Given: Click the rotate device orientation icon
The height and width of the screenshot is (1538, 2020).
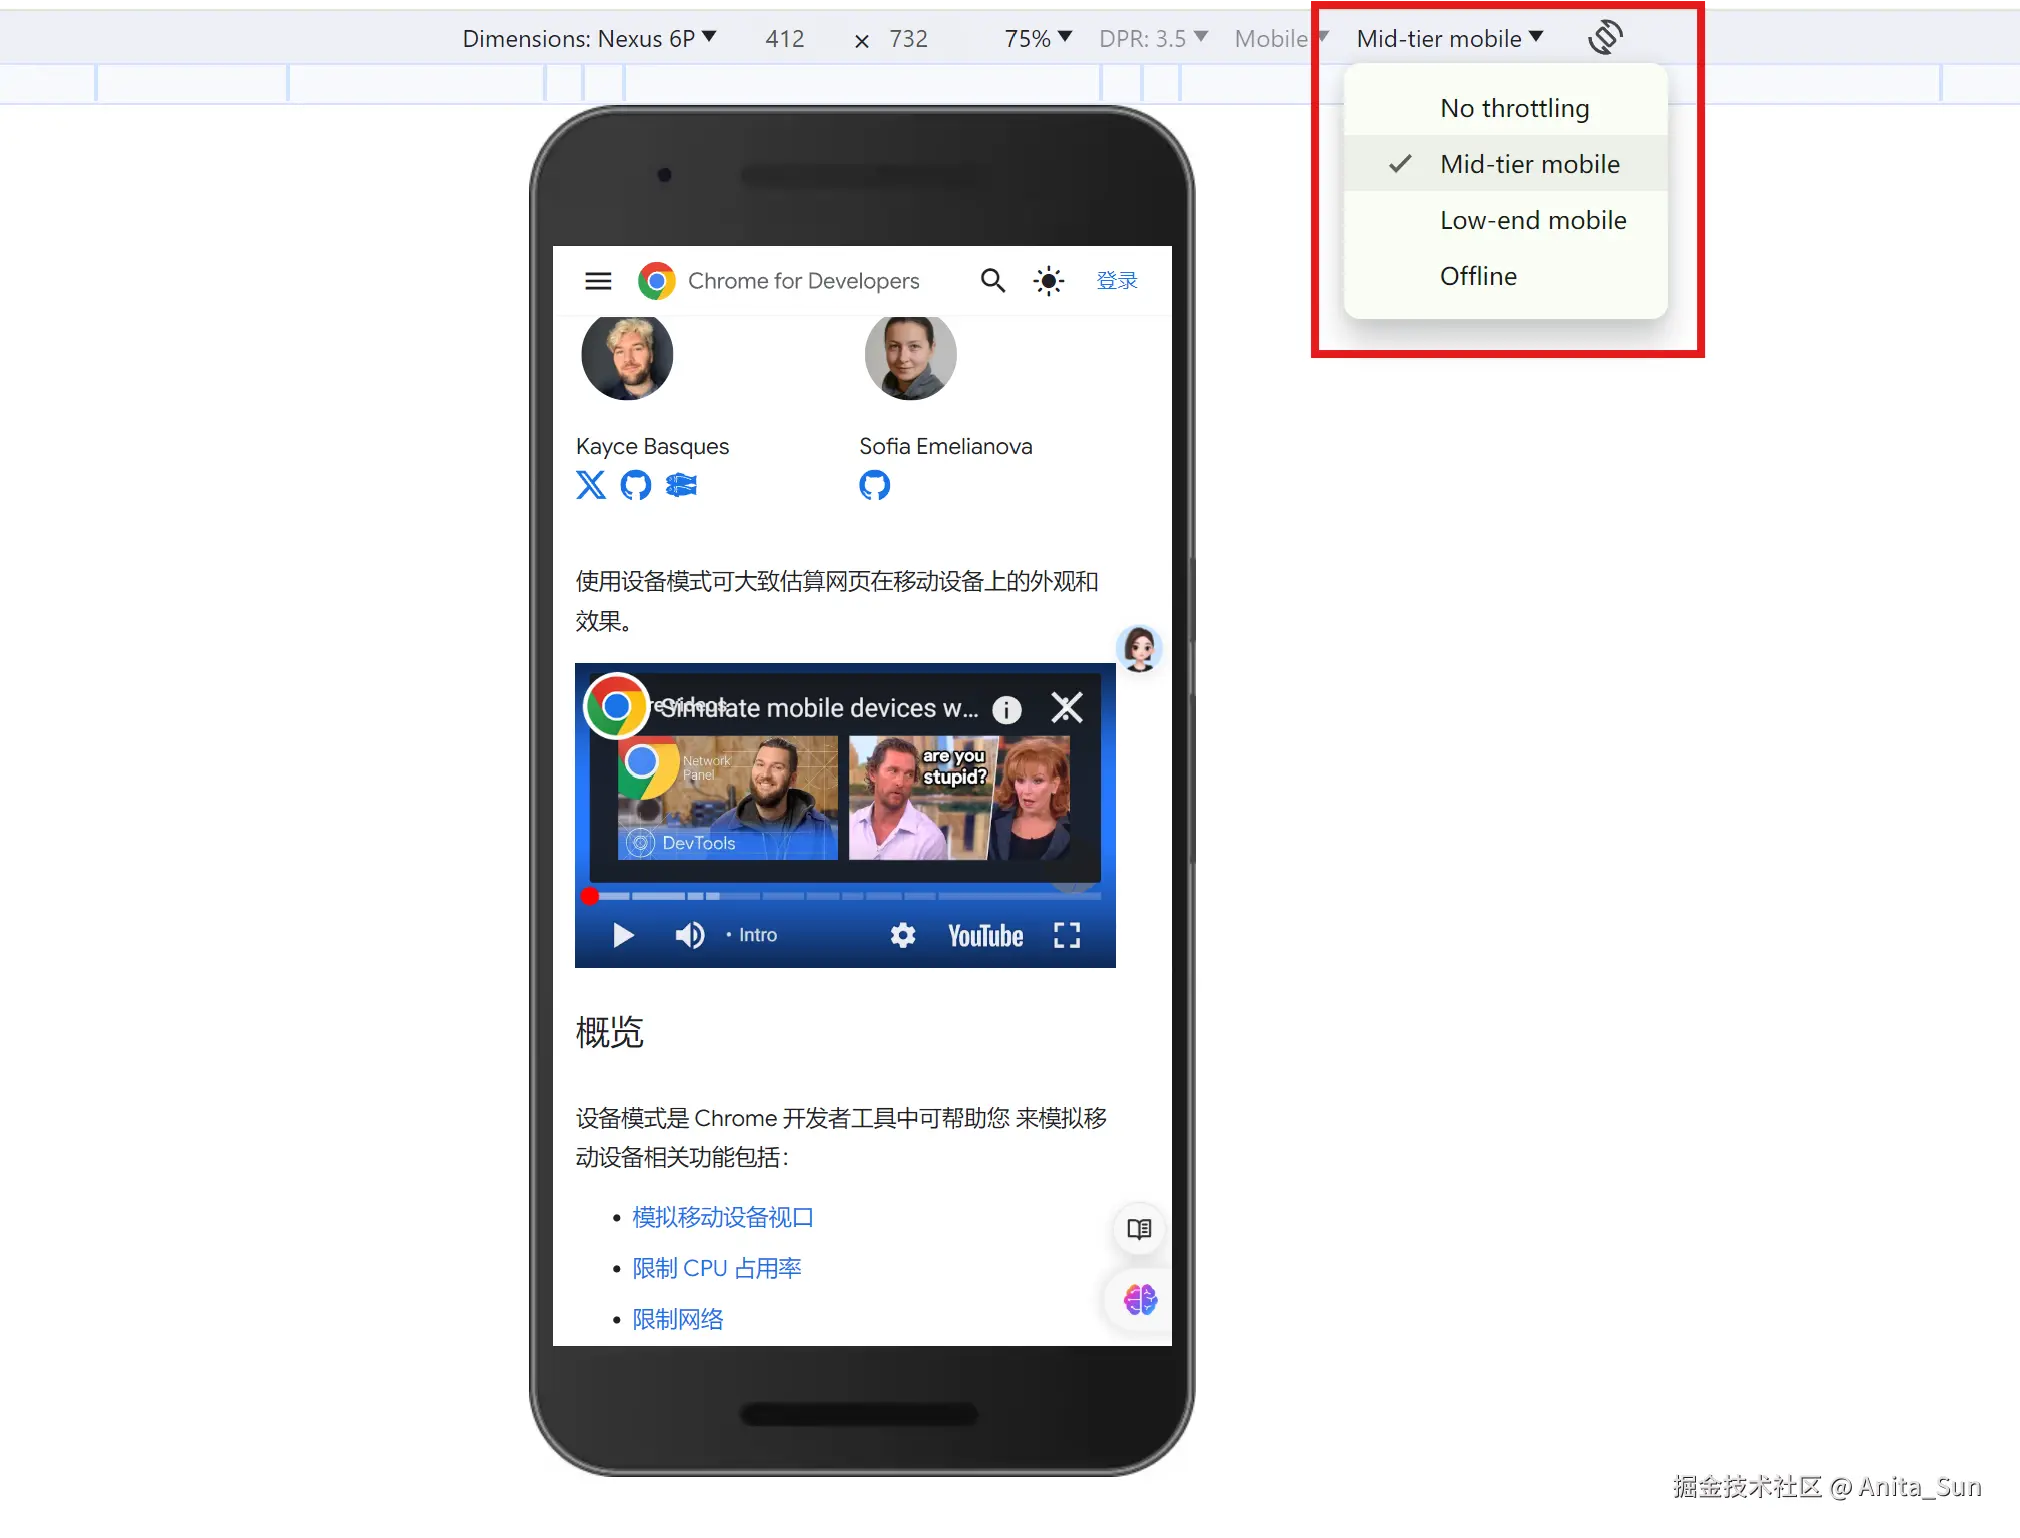Looking at the screenshot, I should coord(1604,38).
